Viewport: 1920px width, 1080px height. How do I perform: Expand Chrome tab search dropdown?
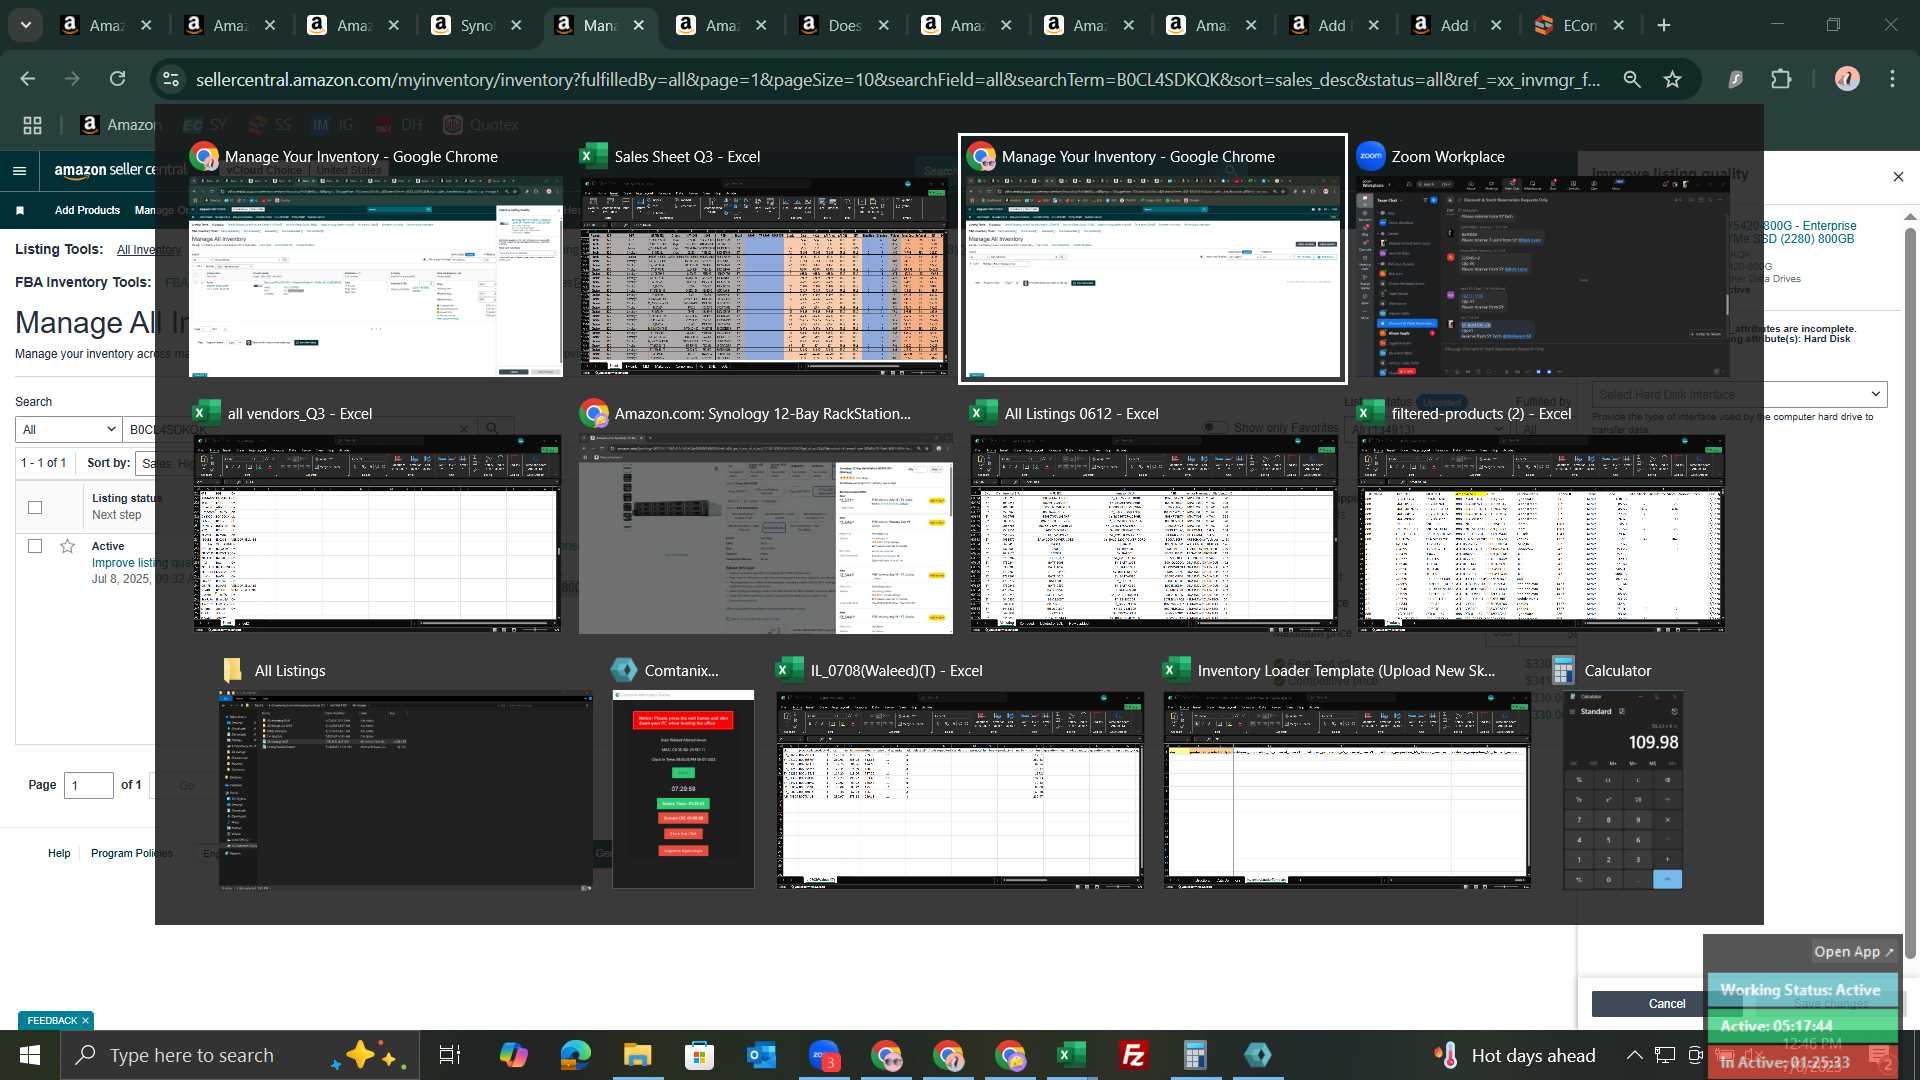tap(26, 25)
